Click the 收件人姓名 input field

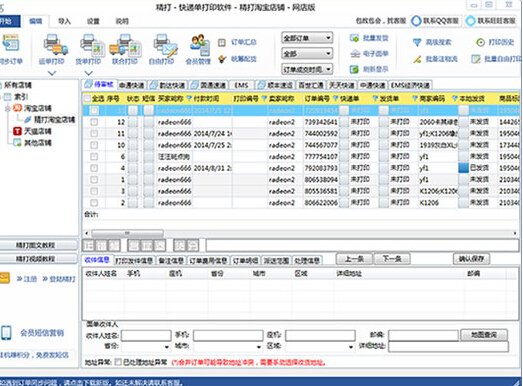pos(146,335)
